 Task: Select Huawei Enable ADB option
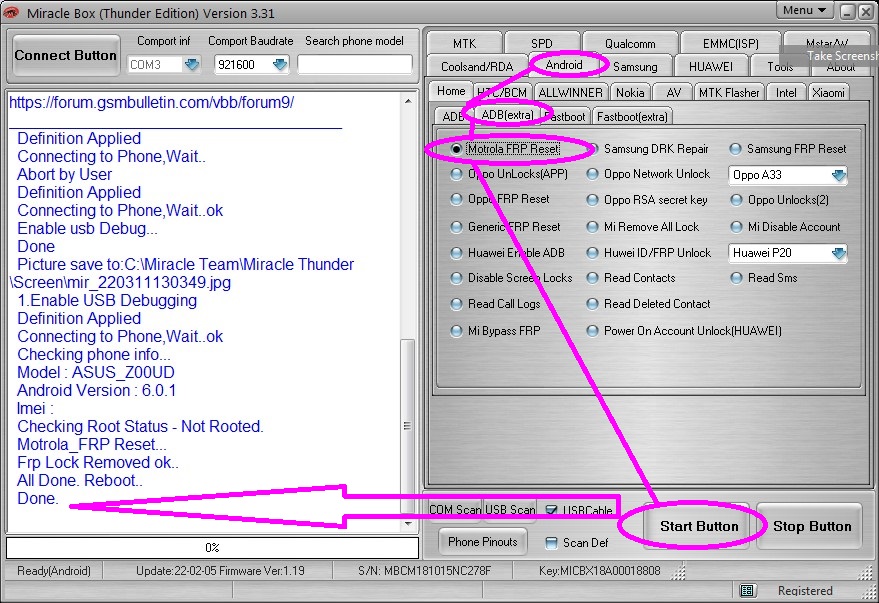pyautogui.click(x=456, y=253)
